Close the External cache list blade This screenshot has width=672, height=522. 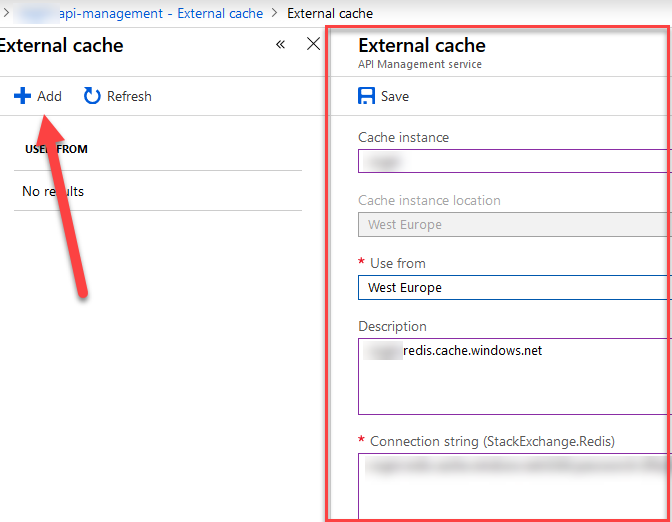(313, 45)
